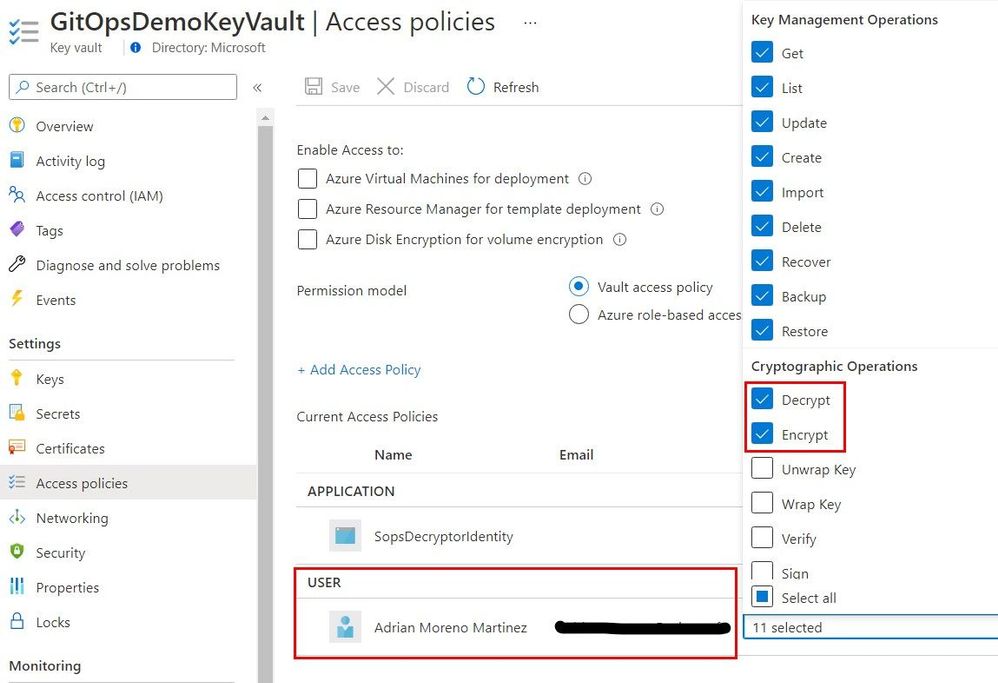
Task: Uncheck the Backup key permission
Action: point(762,295)
